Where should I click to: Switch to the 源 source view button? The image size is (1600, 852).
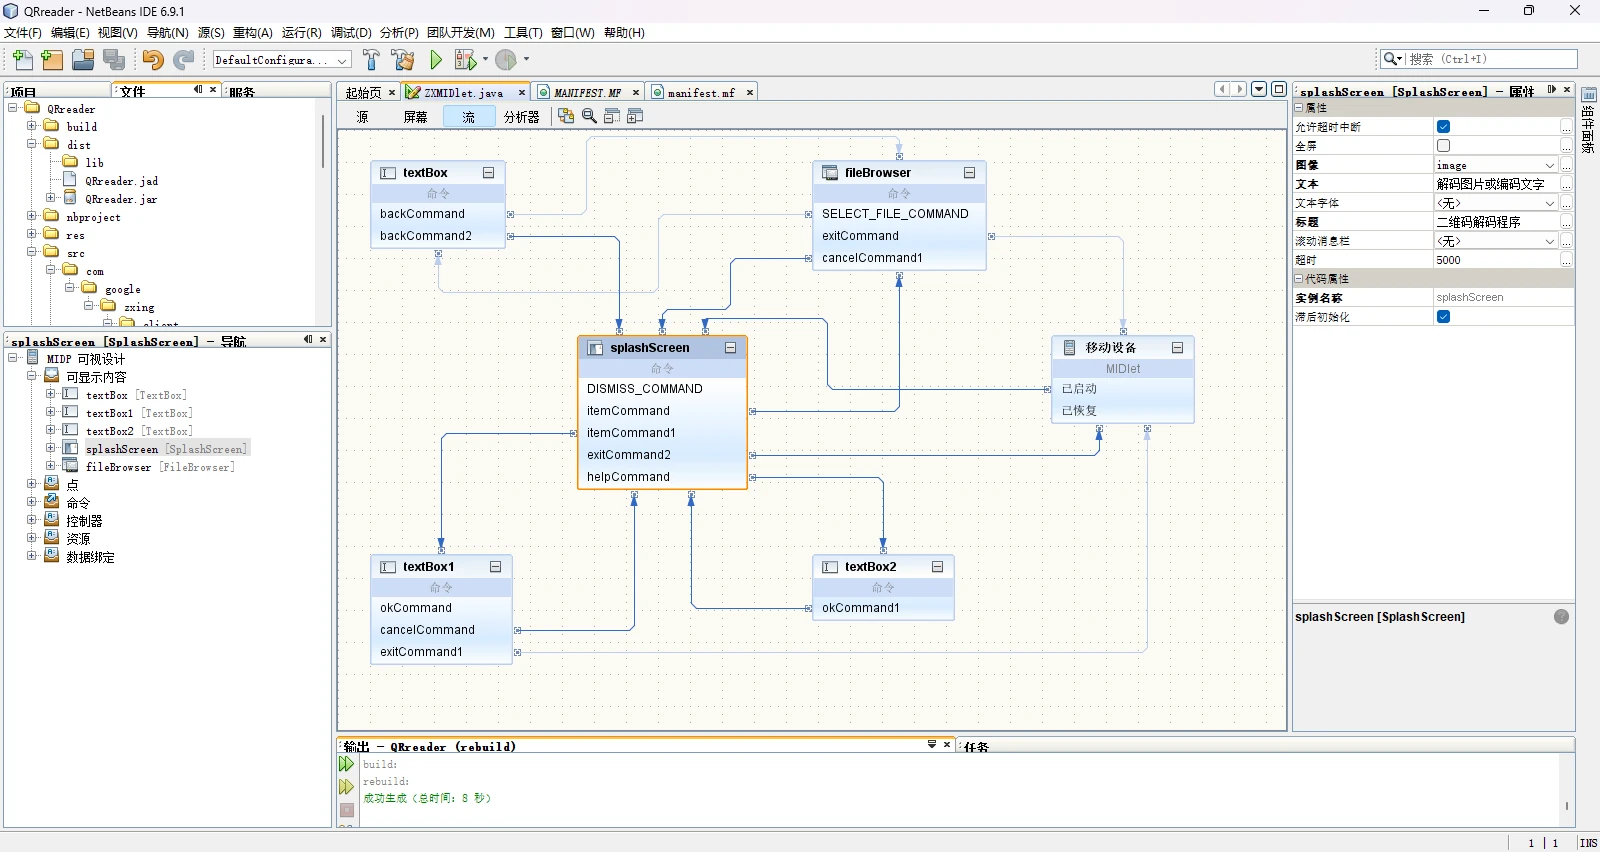(x=362, y=117)
